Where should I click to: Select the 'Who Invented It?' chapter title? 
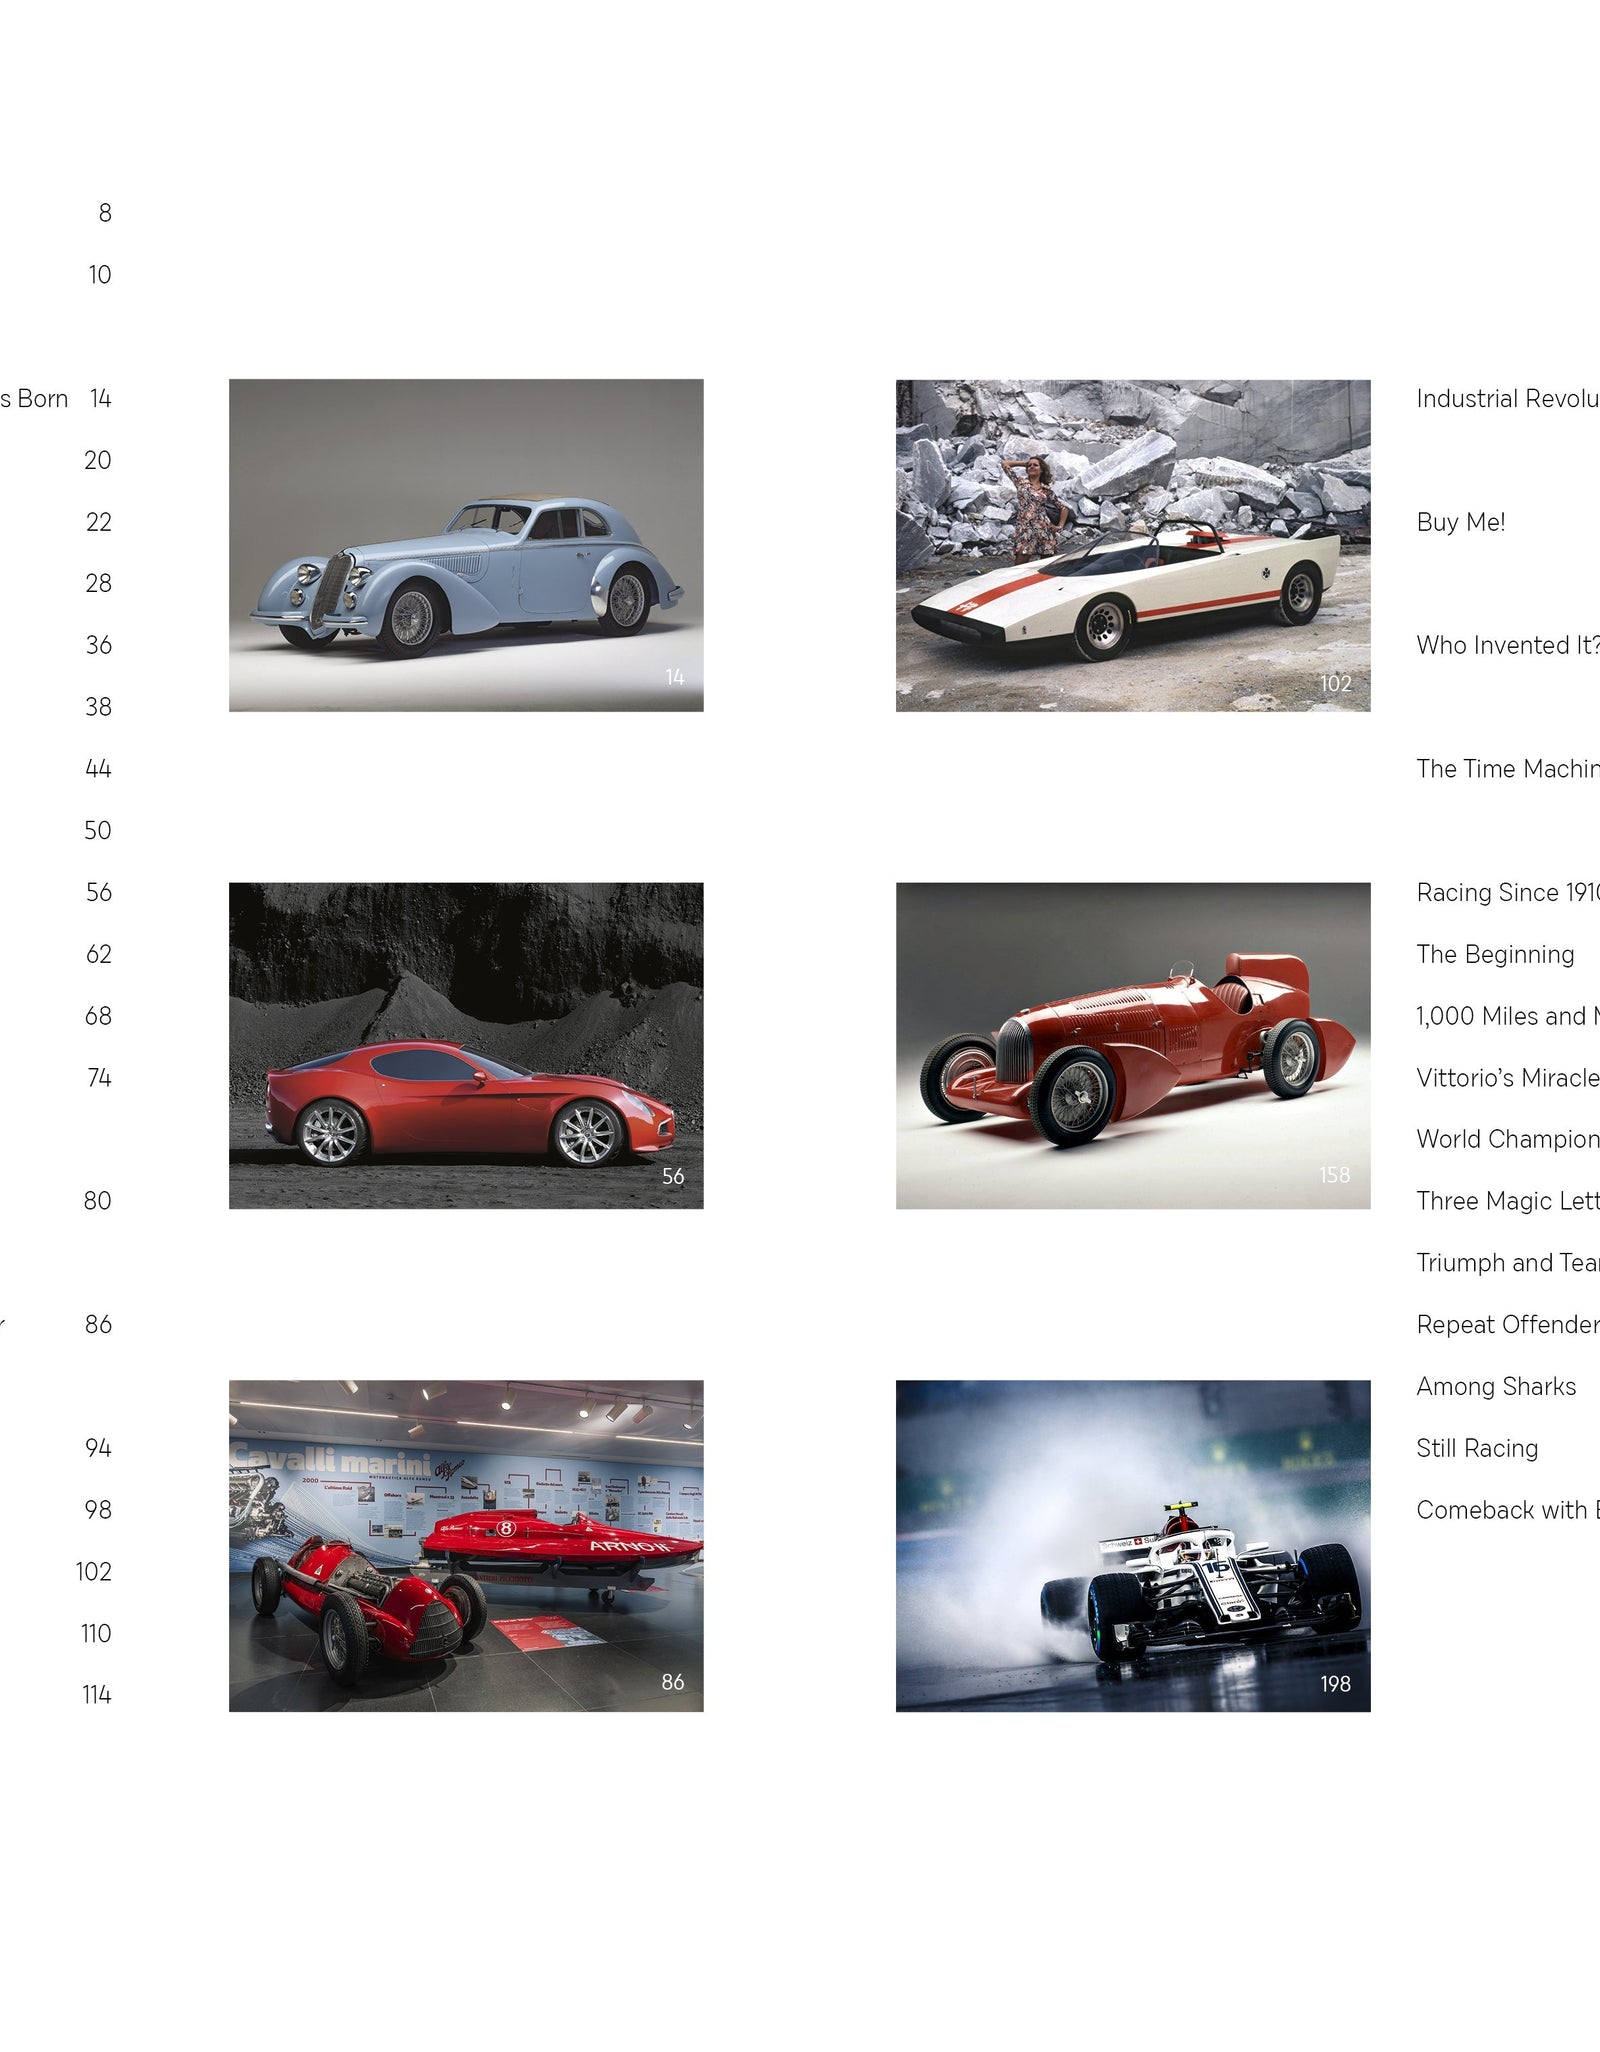[x=1508, y=645]
